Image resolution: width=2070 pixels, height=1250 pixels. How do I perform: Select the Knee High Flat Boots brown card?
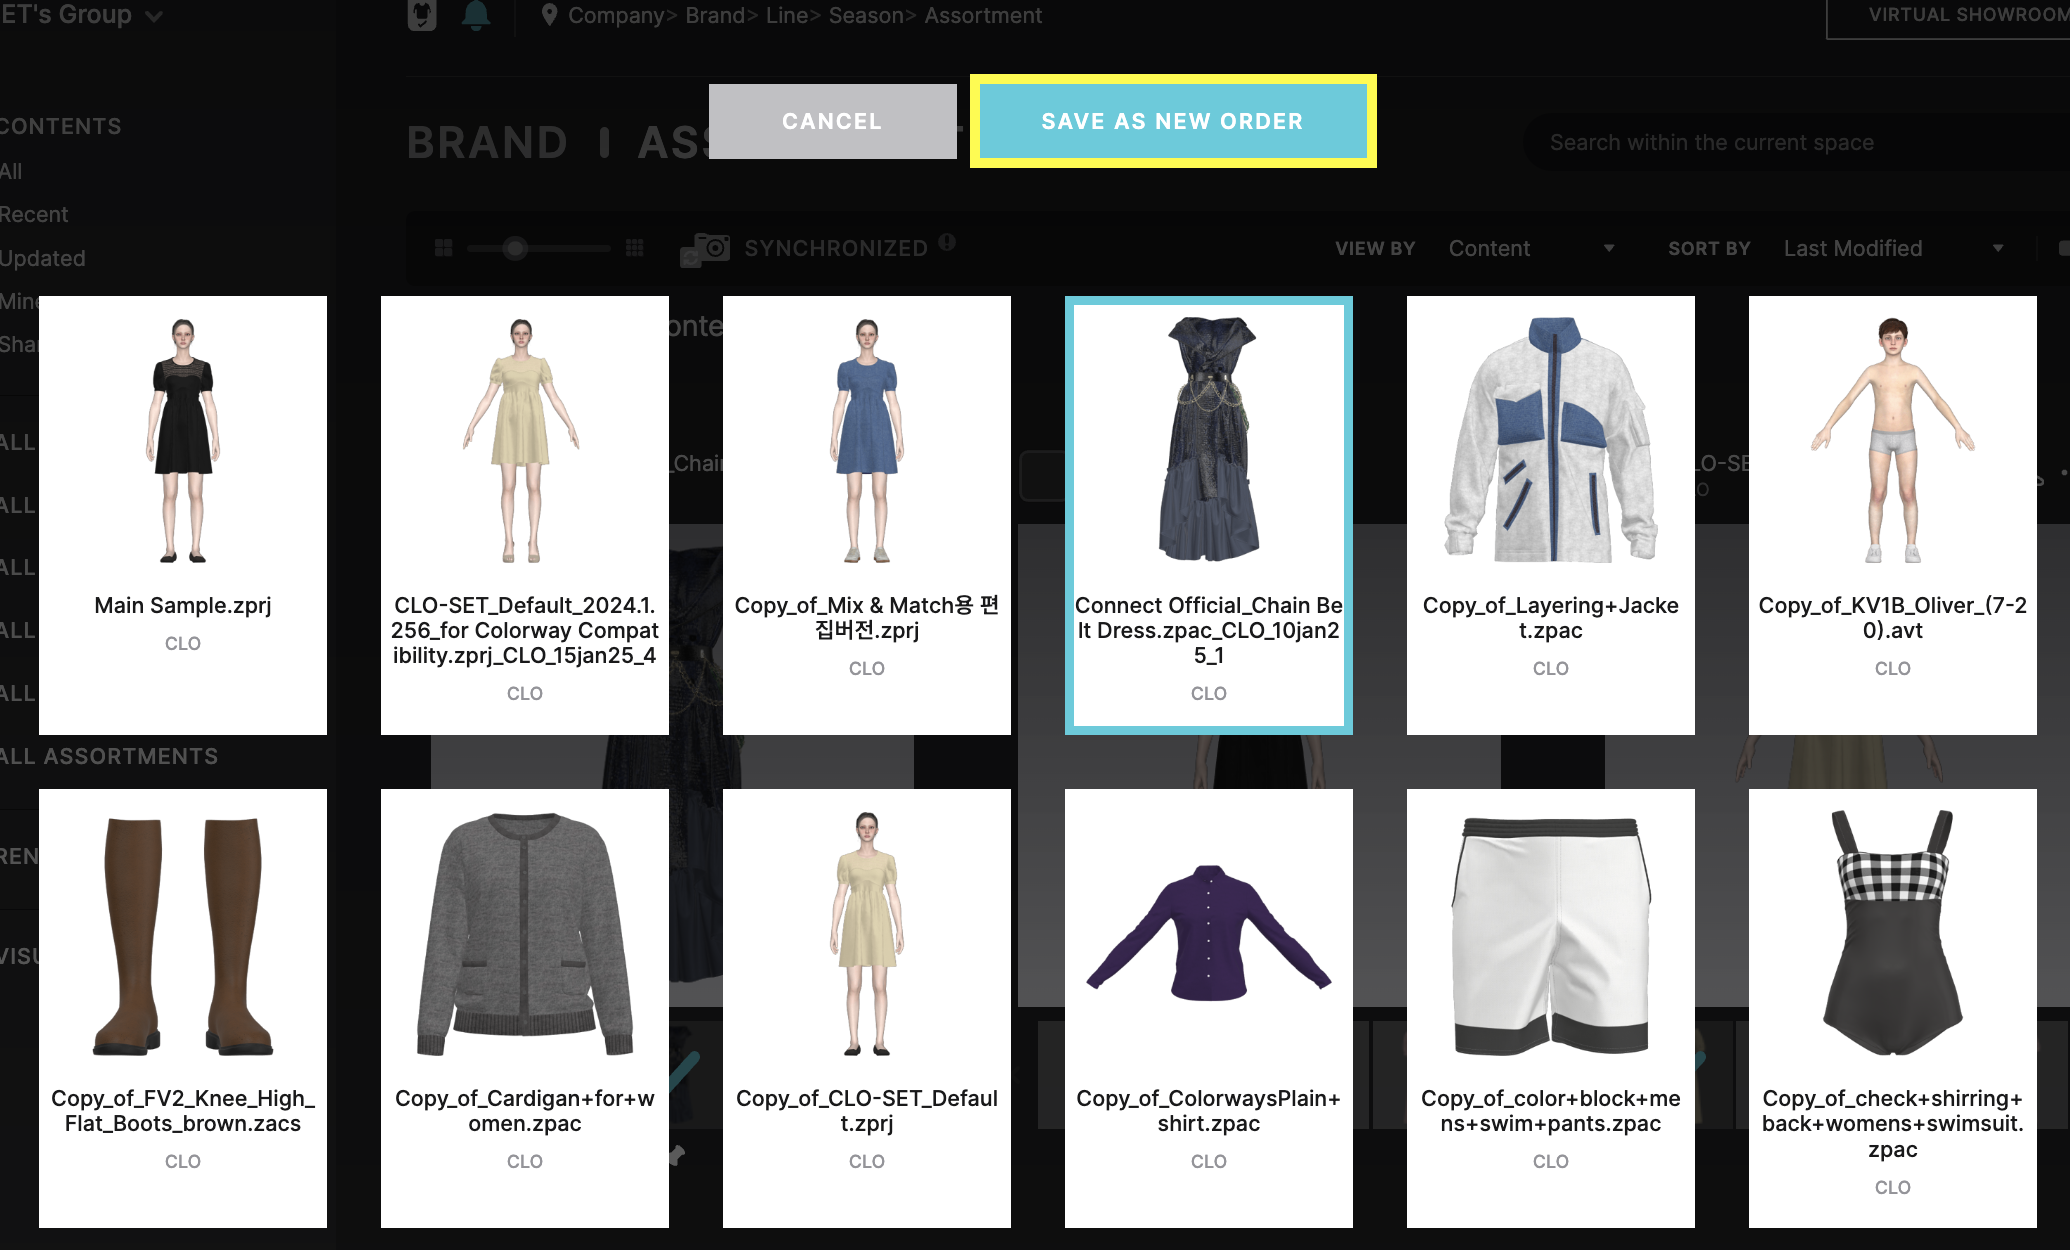click(x=183, y=1008)
